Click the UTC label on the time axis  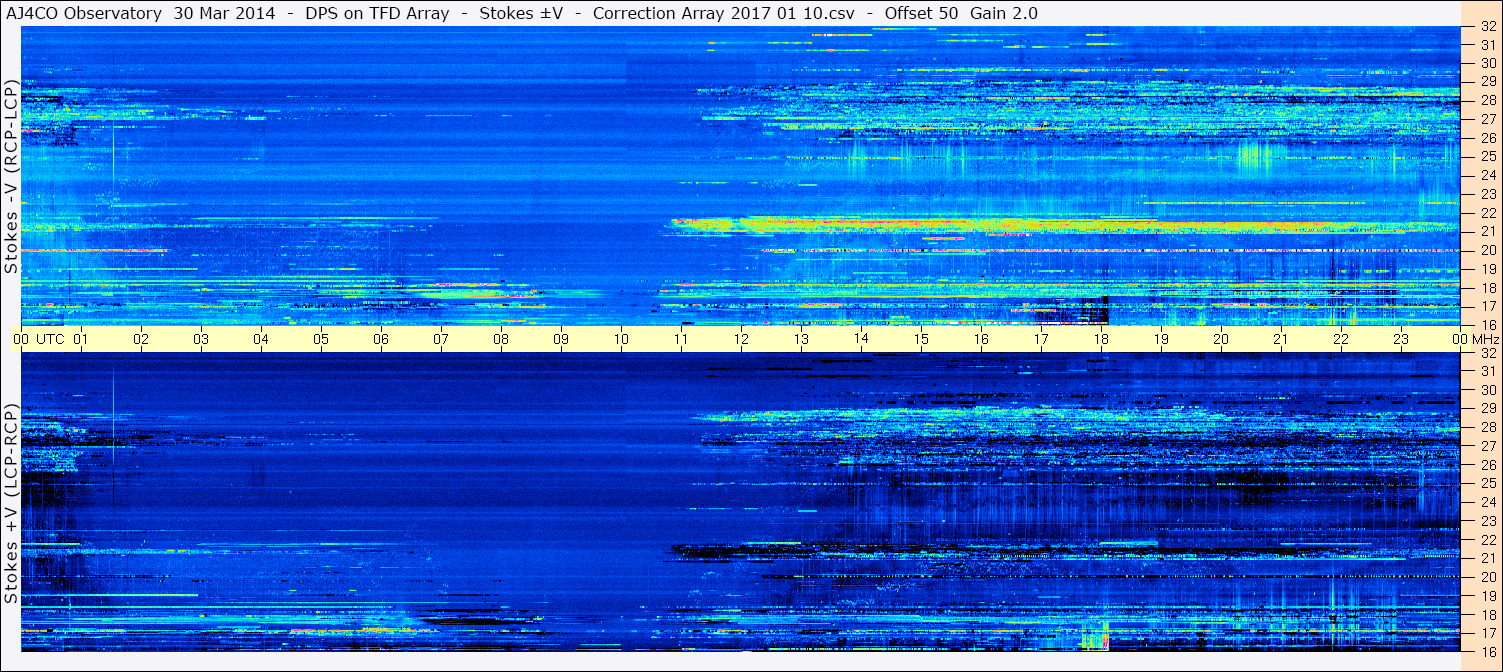[x=50, y=339]
